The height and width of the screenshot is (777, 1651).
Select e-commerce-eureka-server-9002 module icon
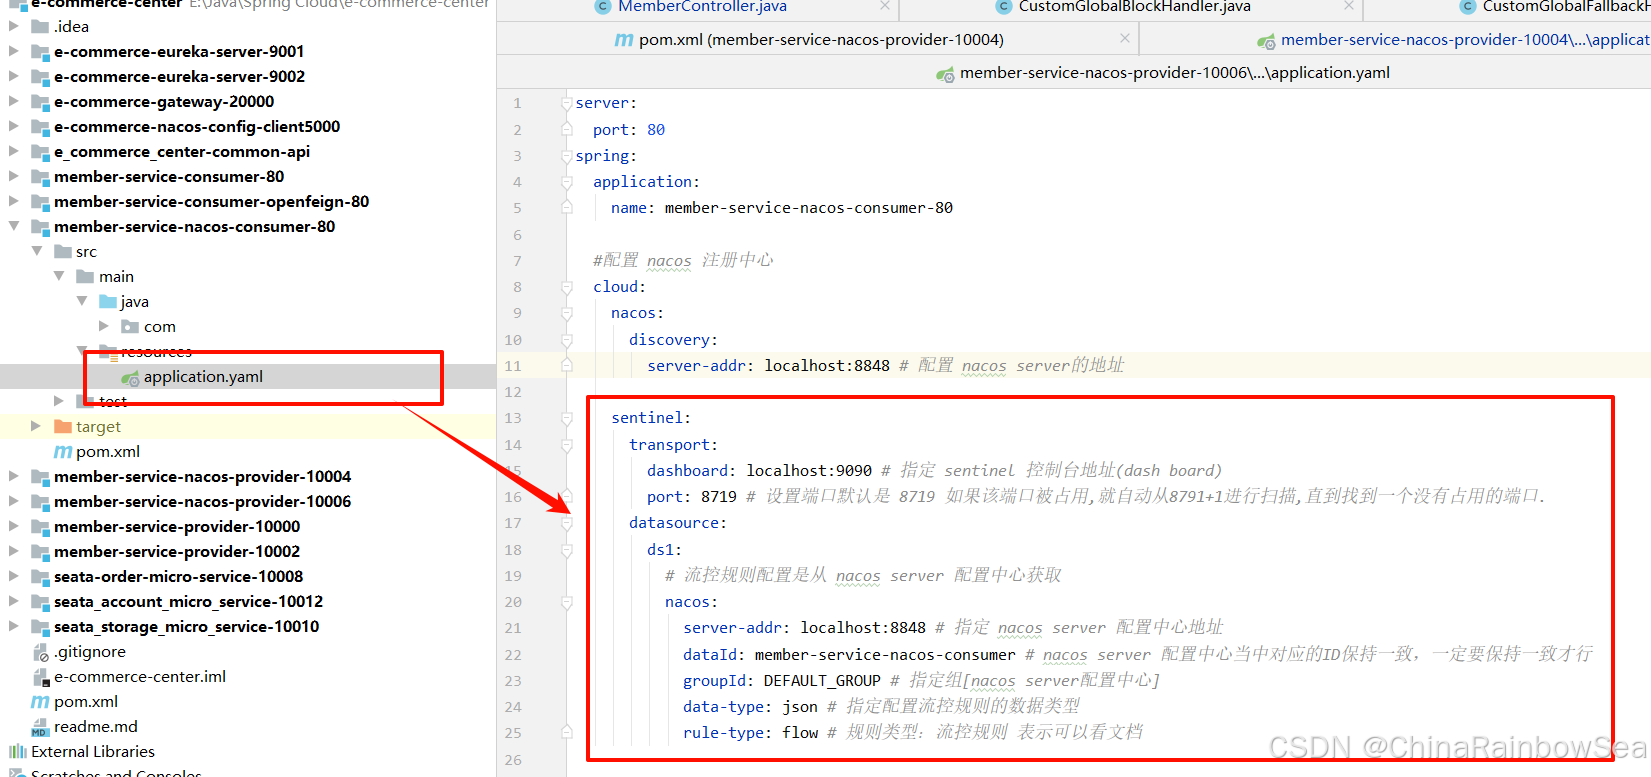40,77
